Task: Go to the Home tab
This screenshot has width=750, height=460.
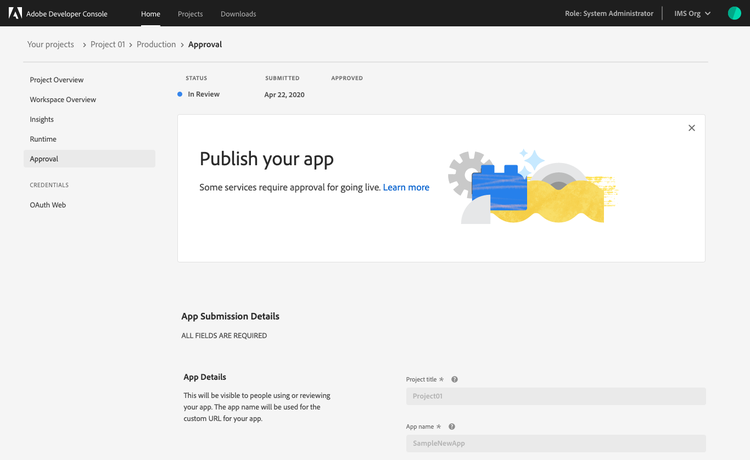Action: coord(150,14)
